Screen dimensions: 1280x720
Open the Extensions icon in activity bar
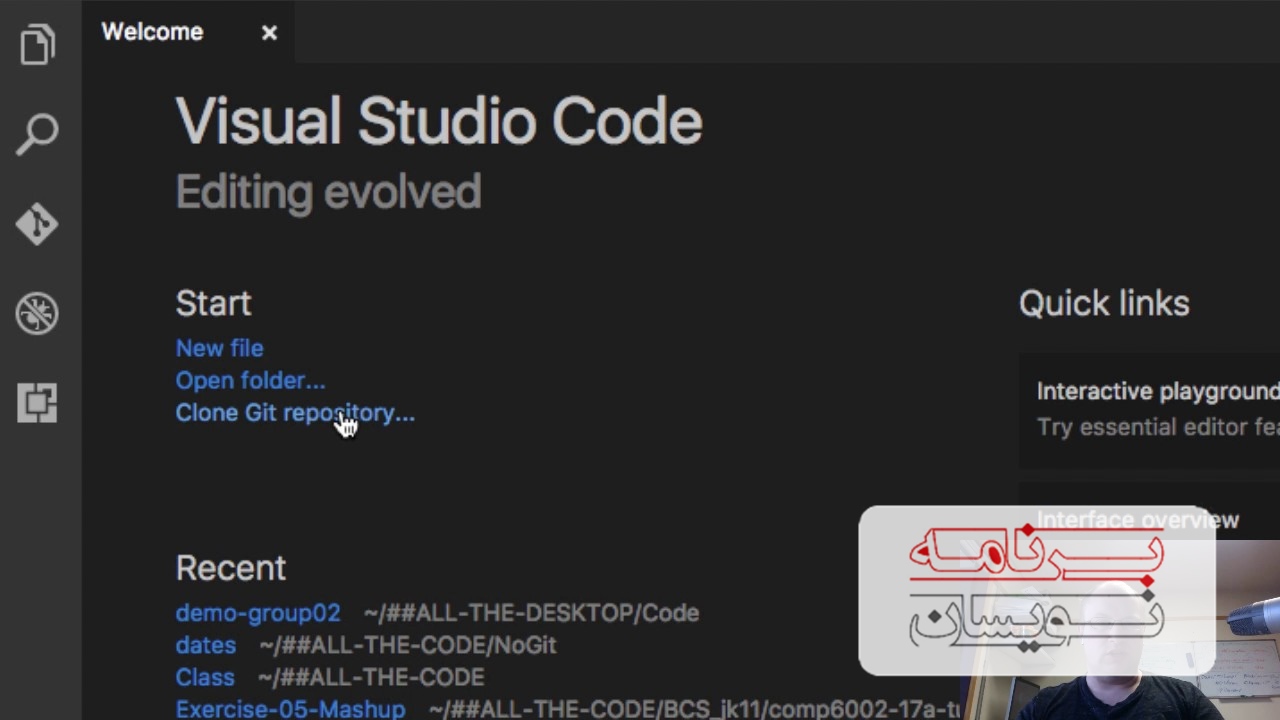(37, 403)
